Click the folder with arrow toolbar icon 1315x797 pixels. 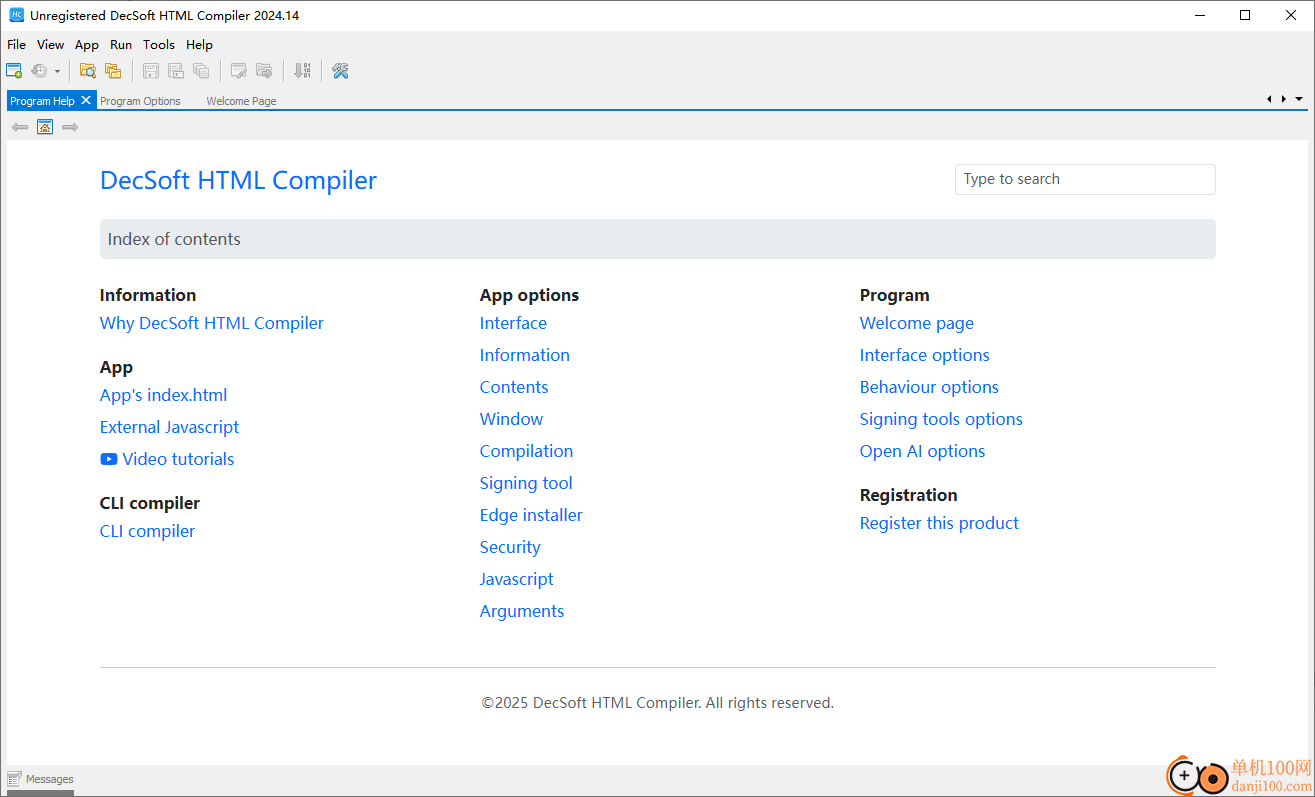tap(264, 71)
